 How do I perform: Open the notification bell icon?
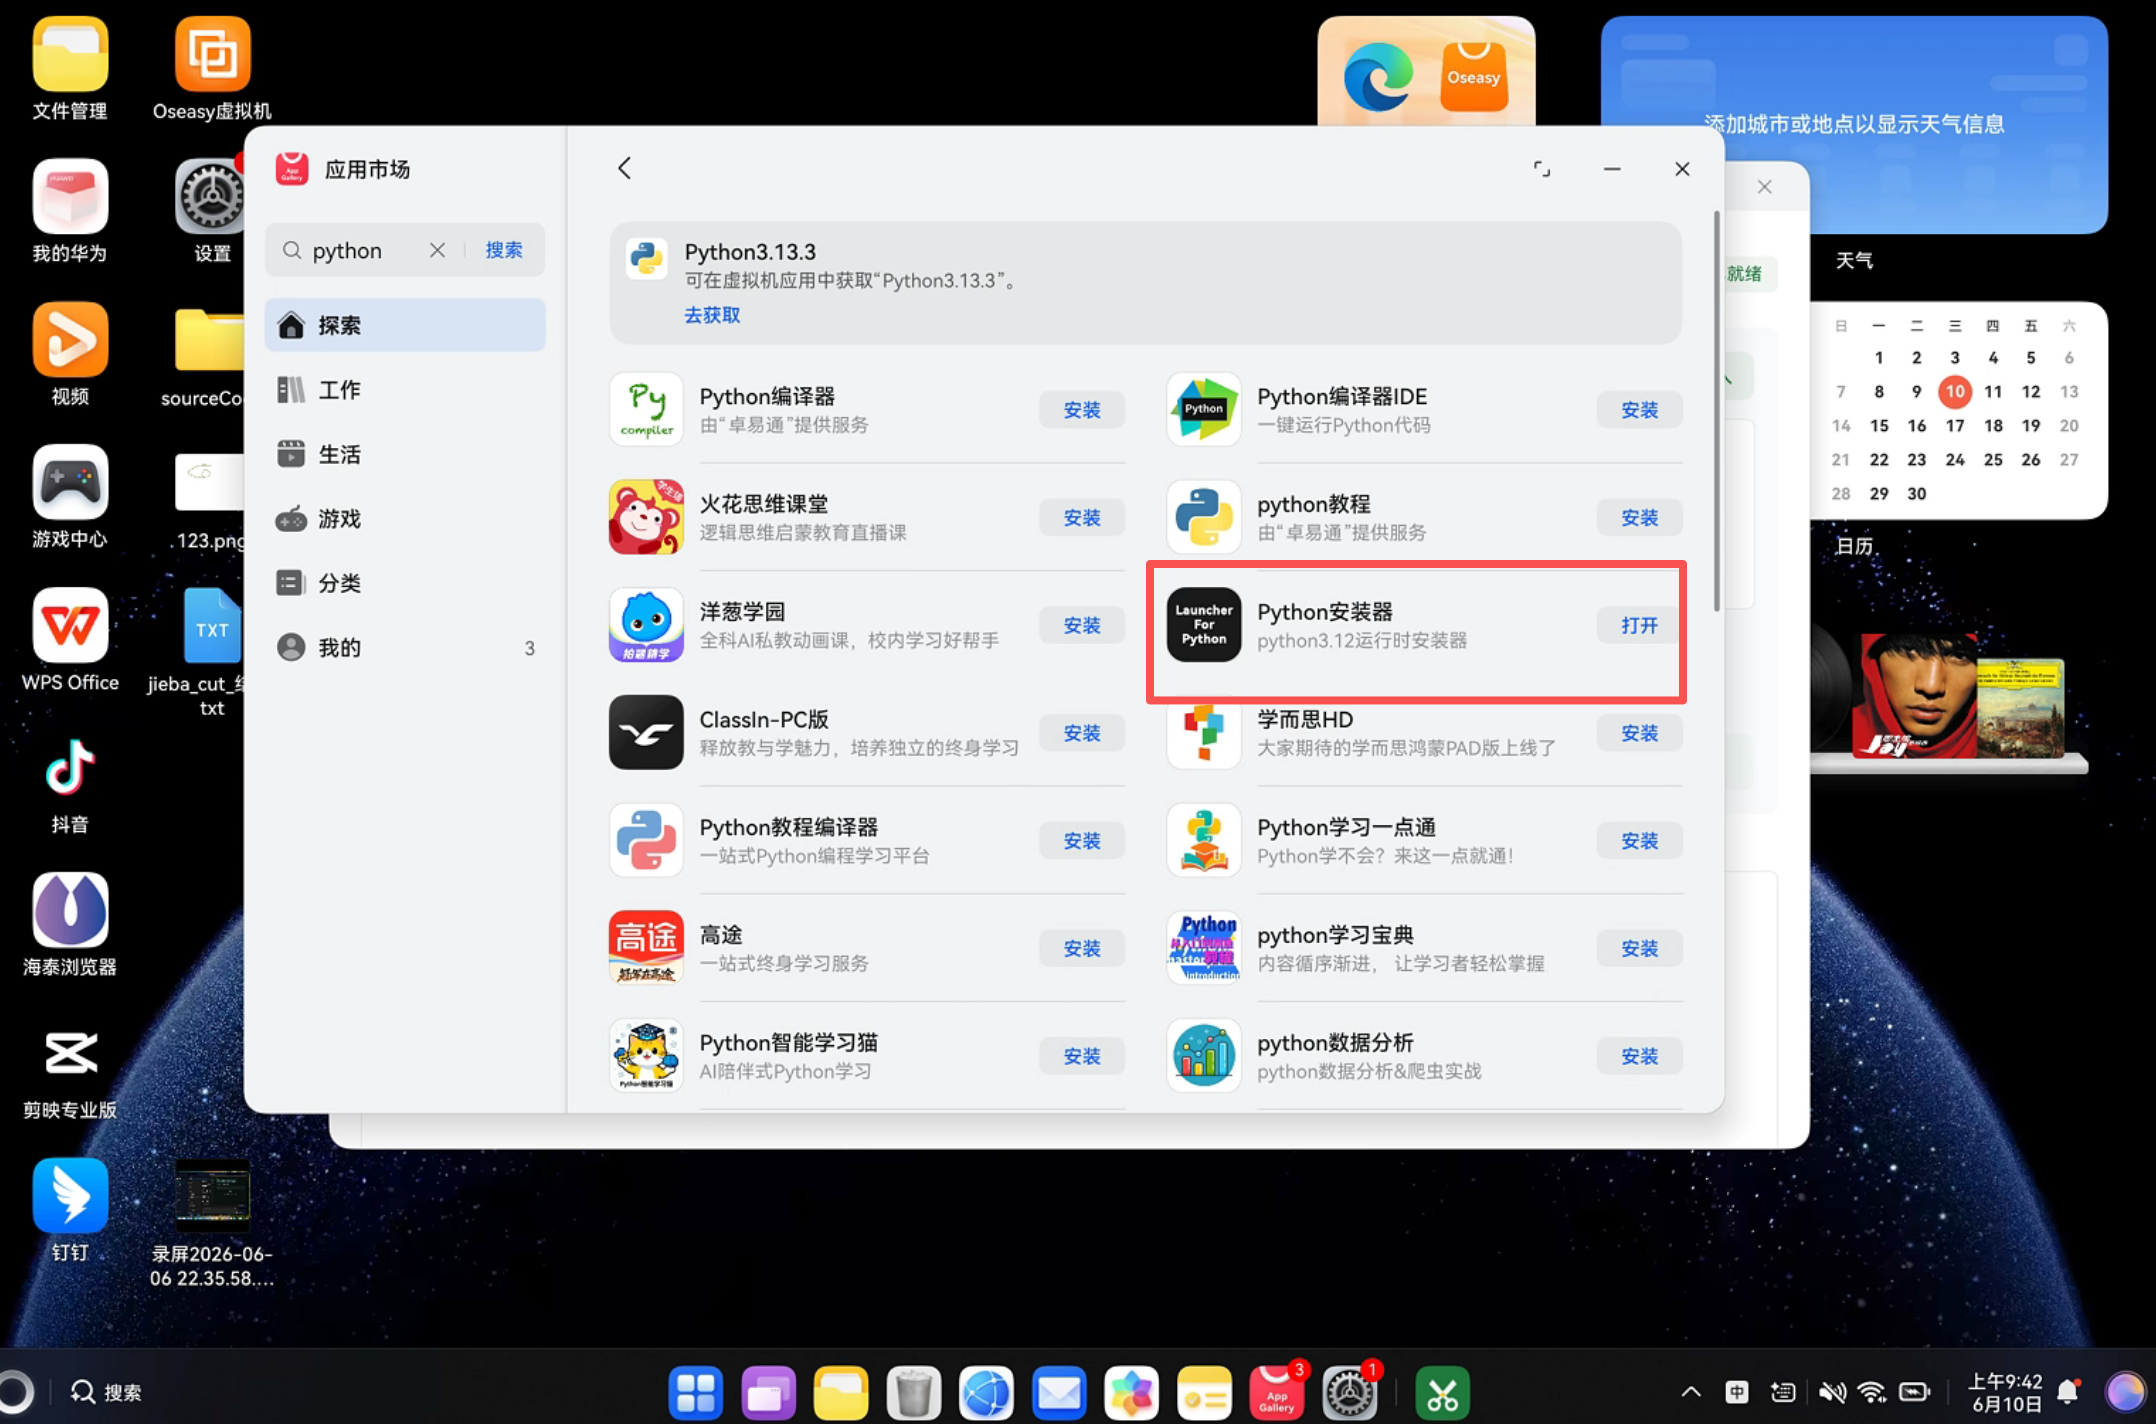2068,1392
